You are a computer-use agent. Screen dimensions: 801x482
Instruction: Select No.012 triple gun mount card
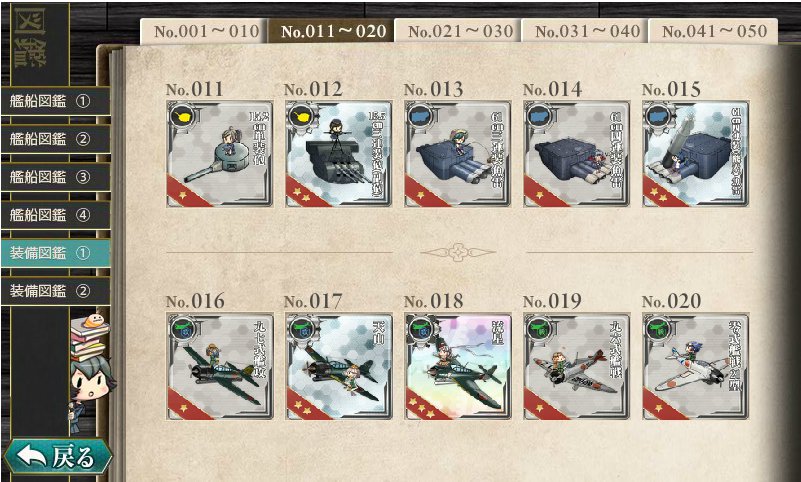click(339, 154)
